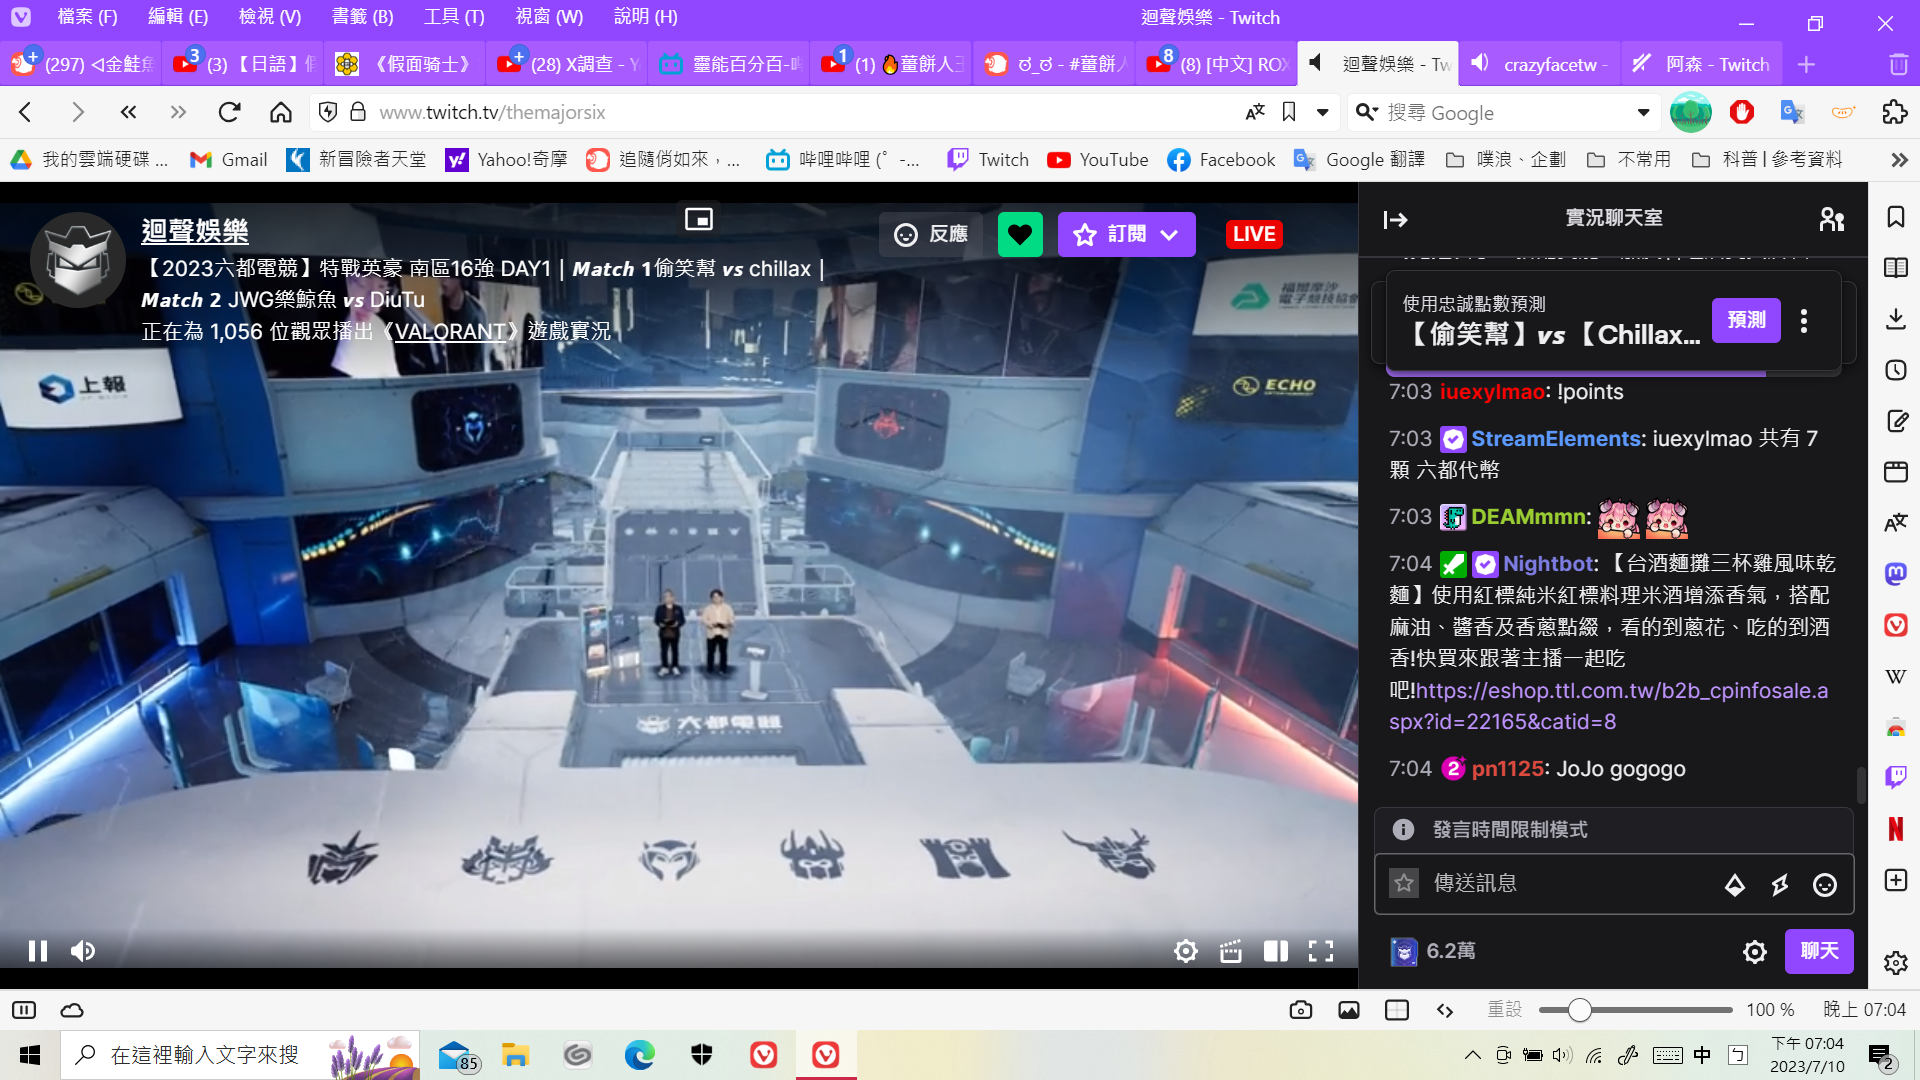
Task: Open a new browser tab
Action: coord(1806,64)
